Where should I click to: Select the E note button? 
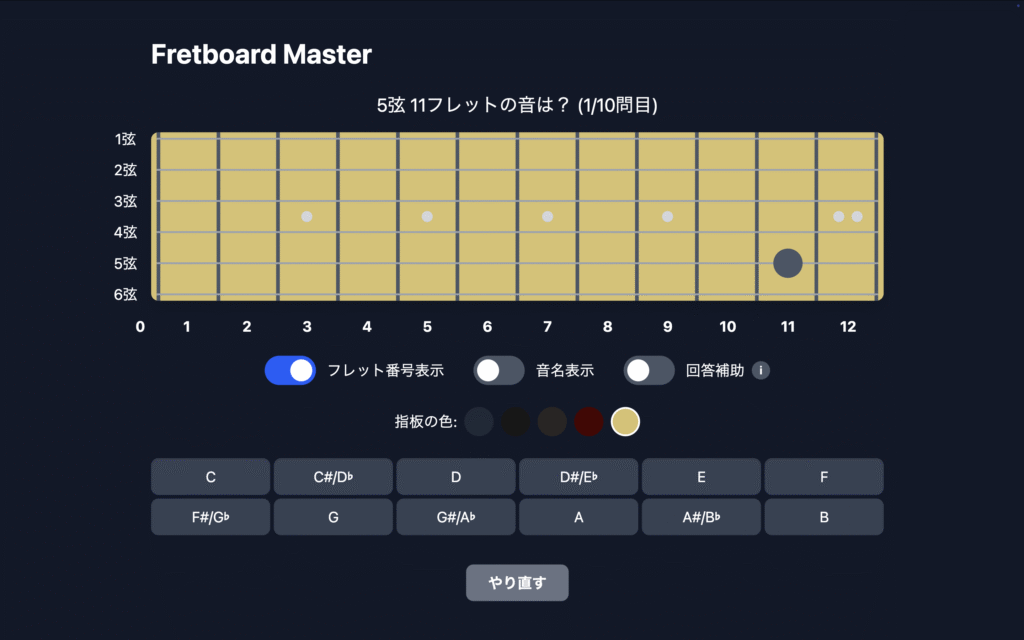tap(701, 477)
